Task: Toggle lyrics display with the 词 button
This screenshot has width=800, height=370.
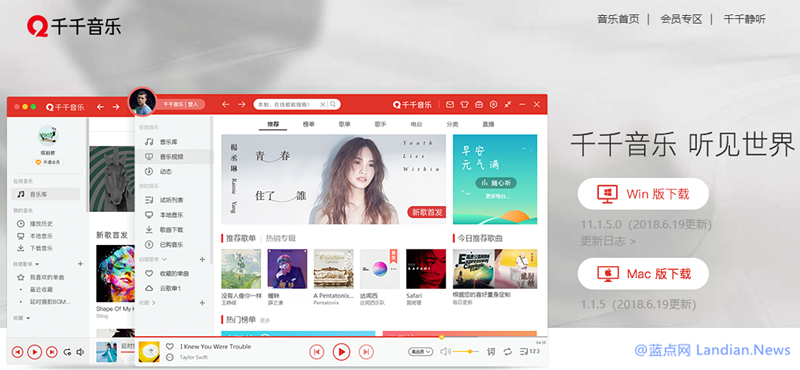Action: click(x=491, y=352)
